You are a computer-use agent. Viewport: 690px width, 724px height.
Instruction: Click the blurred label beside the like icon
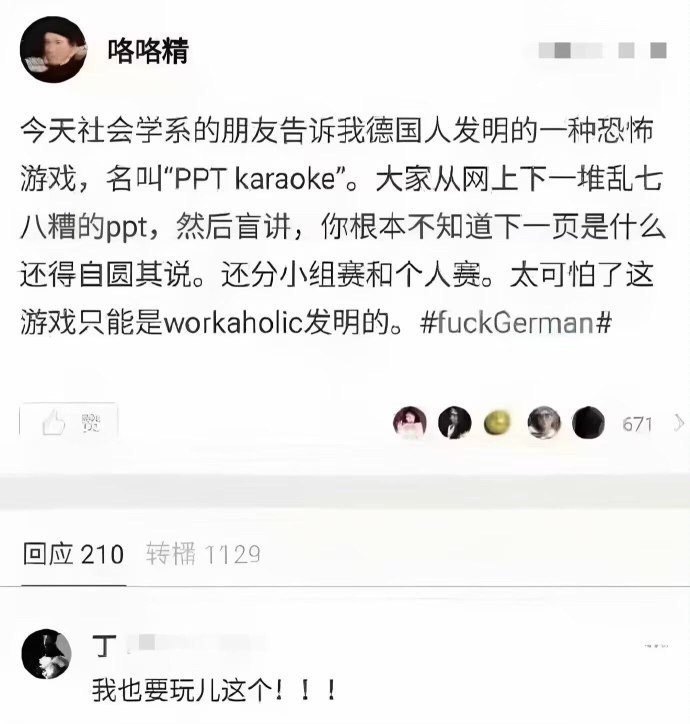91,422
